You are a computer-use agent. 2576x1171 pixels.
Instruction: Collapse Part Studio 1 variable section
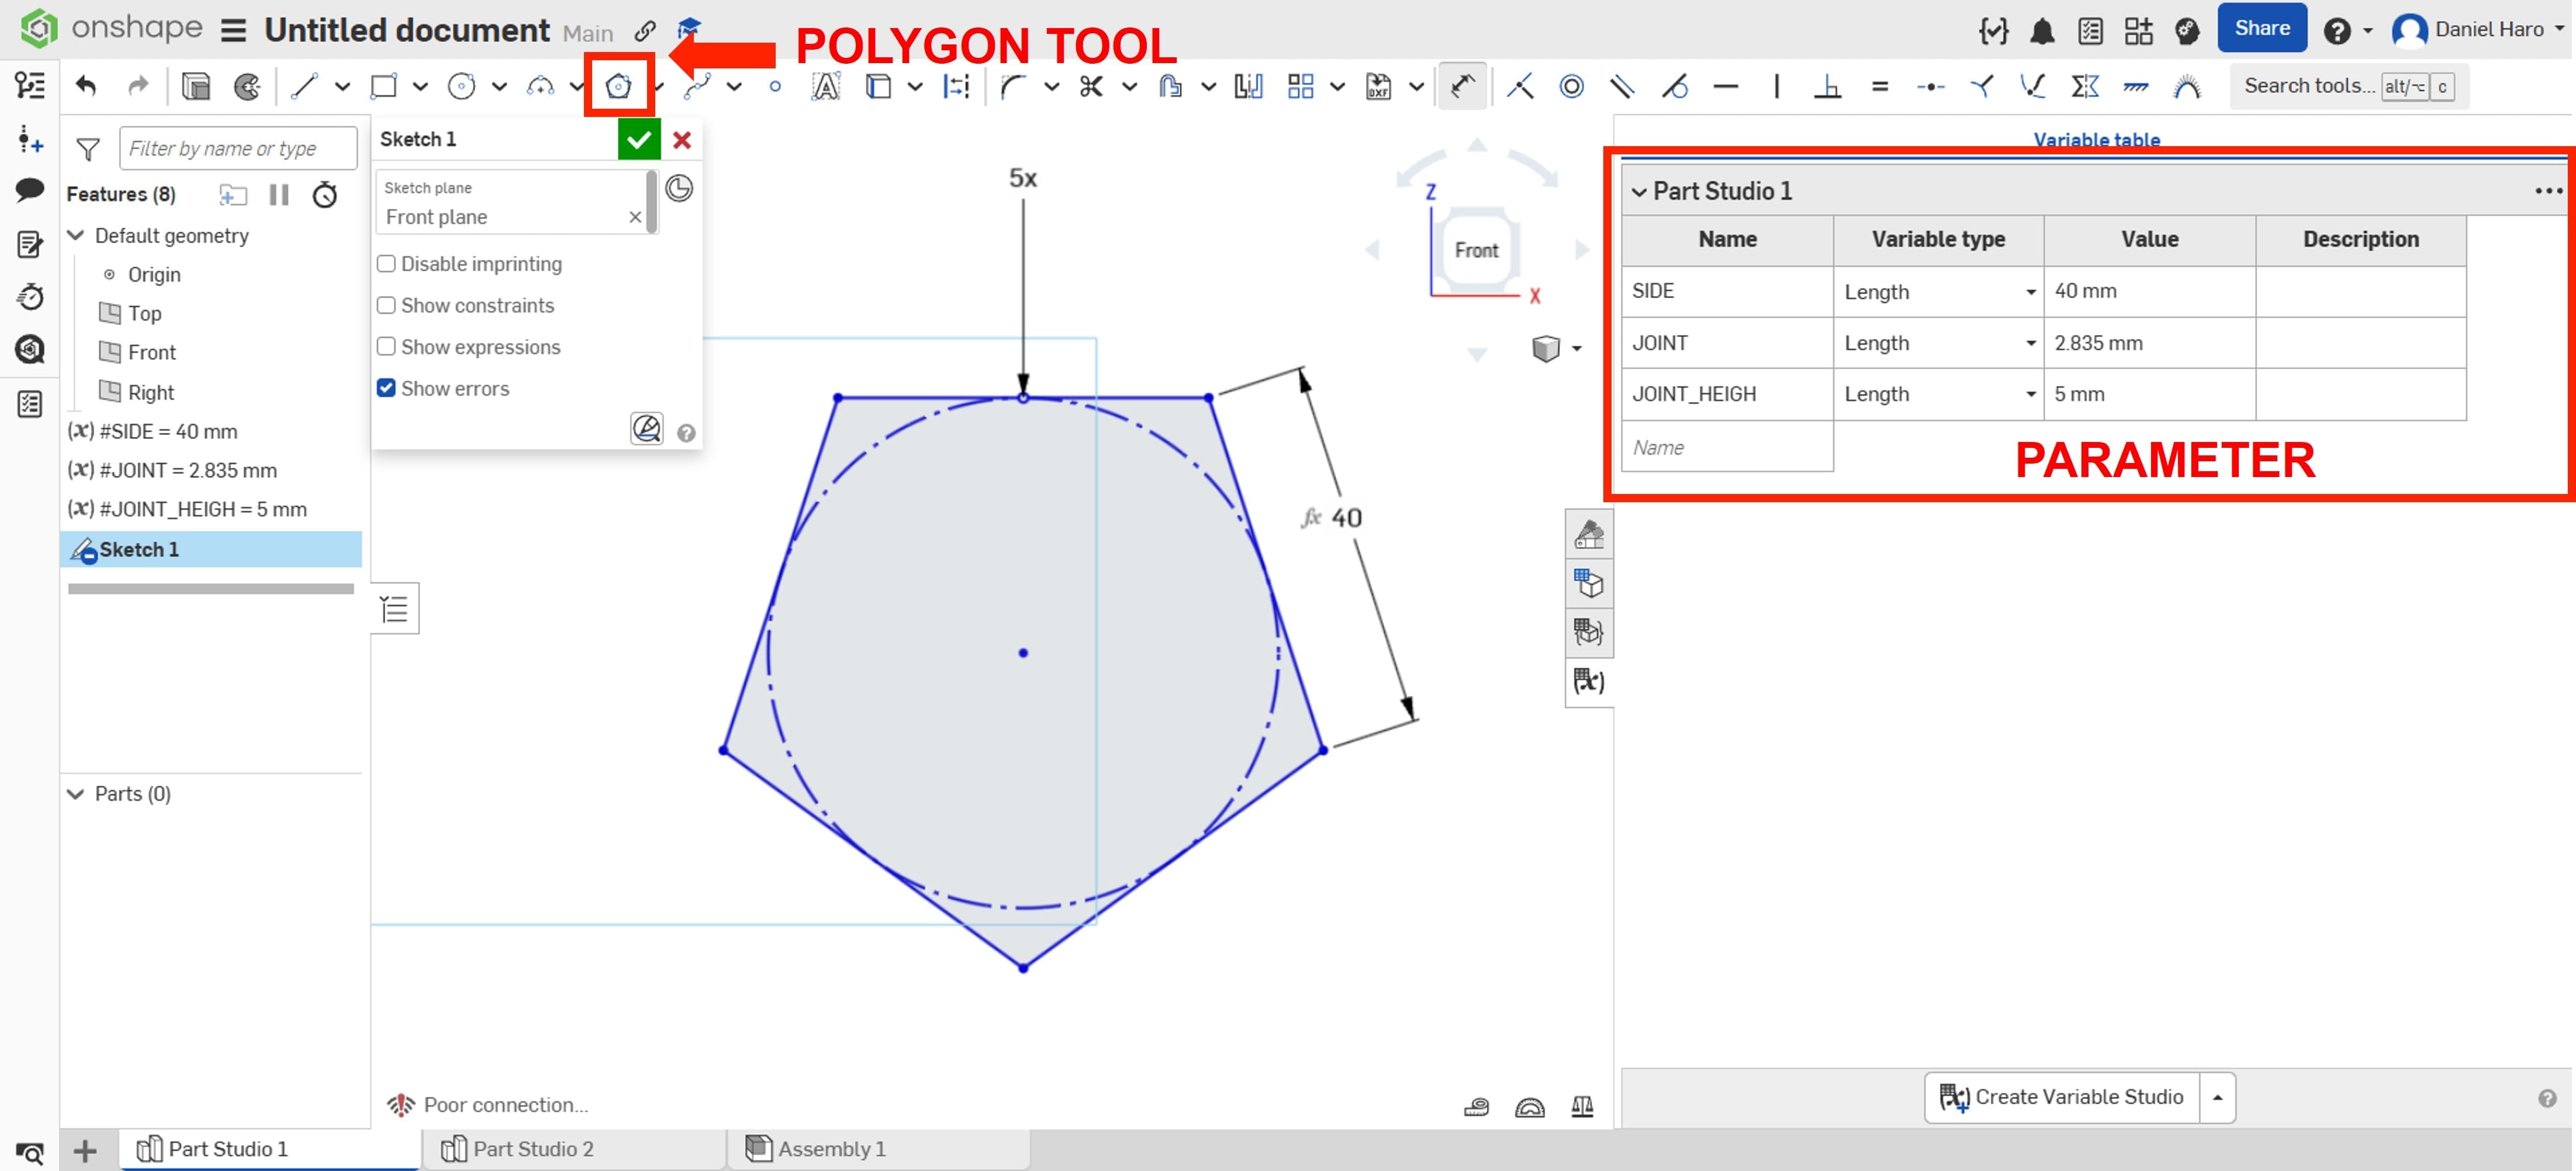(1639, 192)
